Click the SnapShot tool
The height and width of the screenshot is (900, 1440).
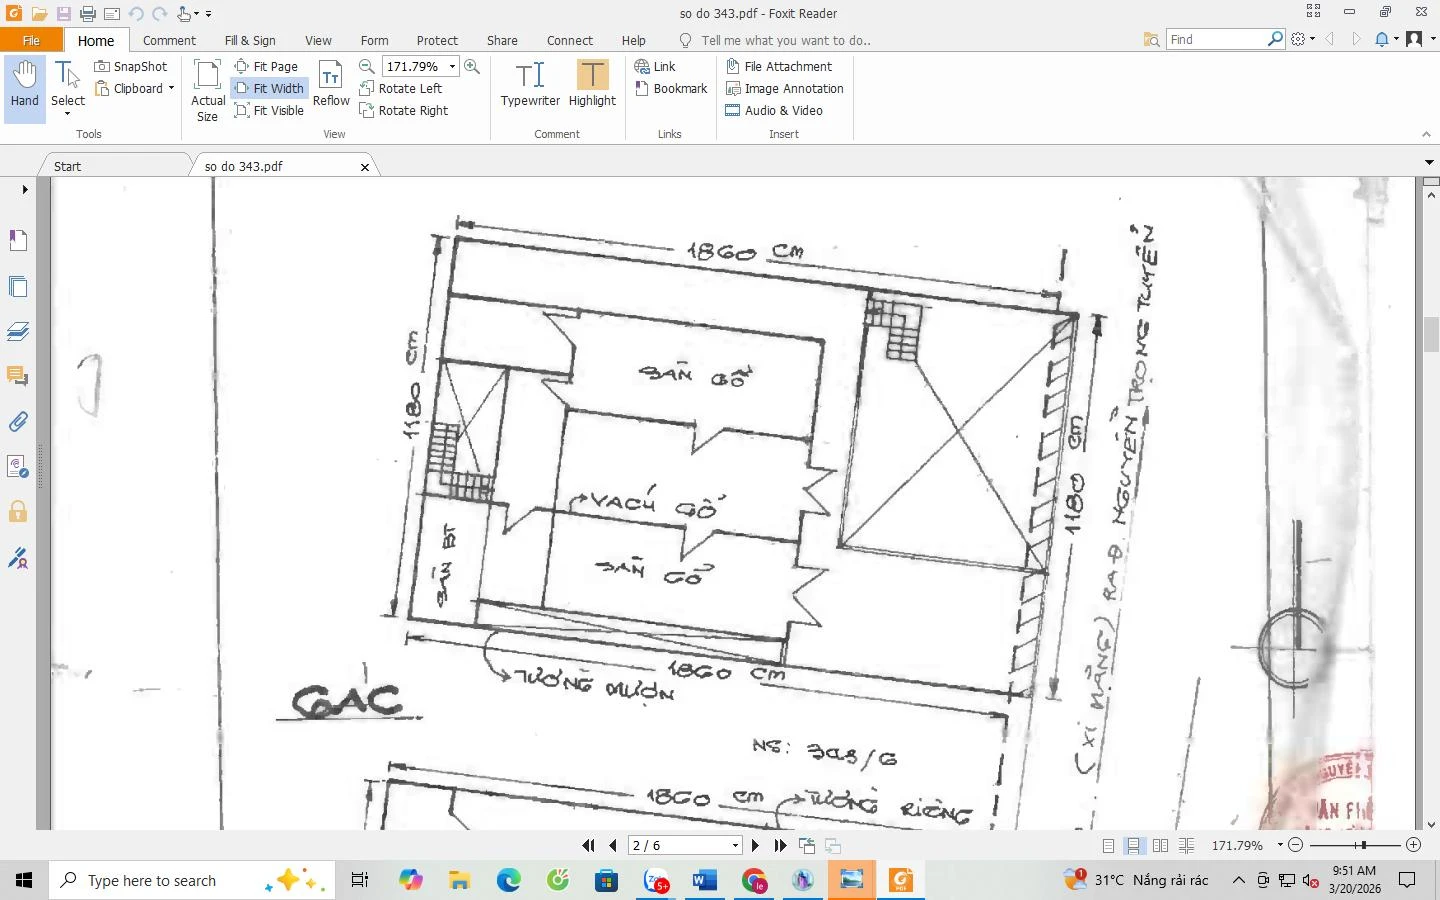tap(131, 66)
